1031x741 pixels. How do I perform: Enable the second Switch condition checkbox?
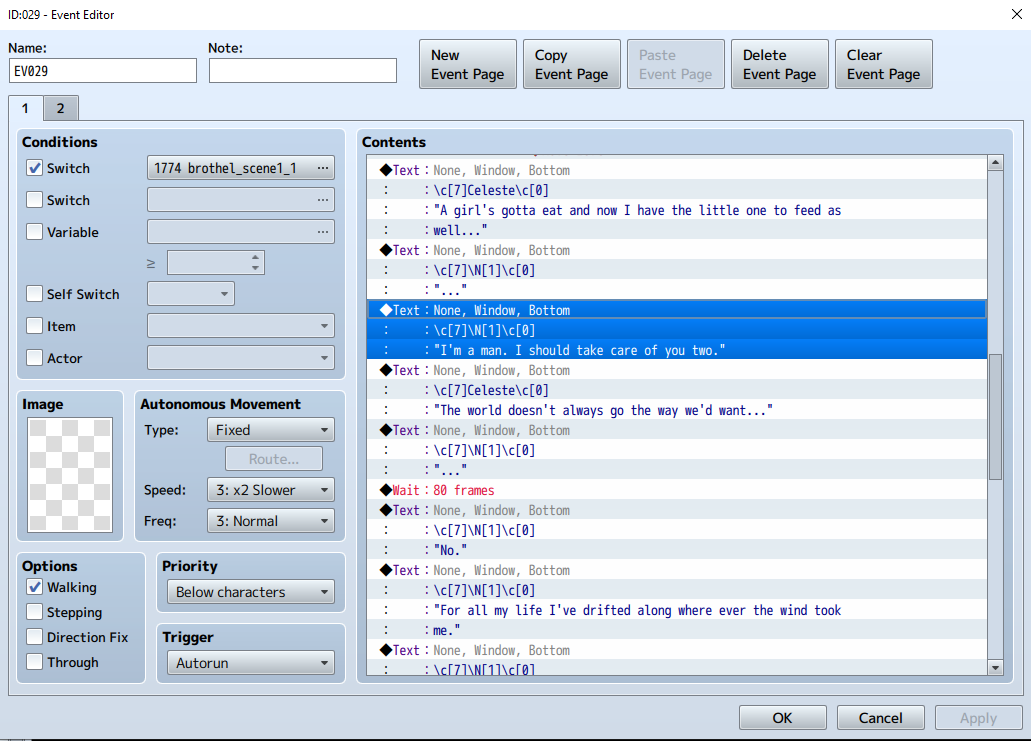[35, 200]
